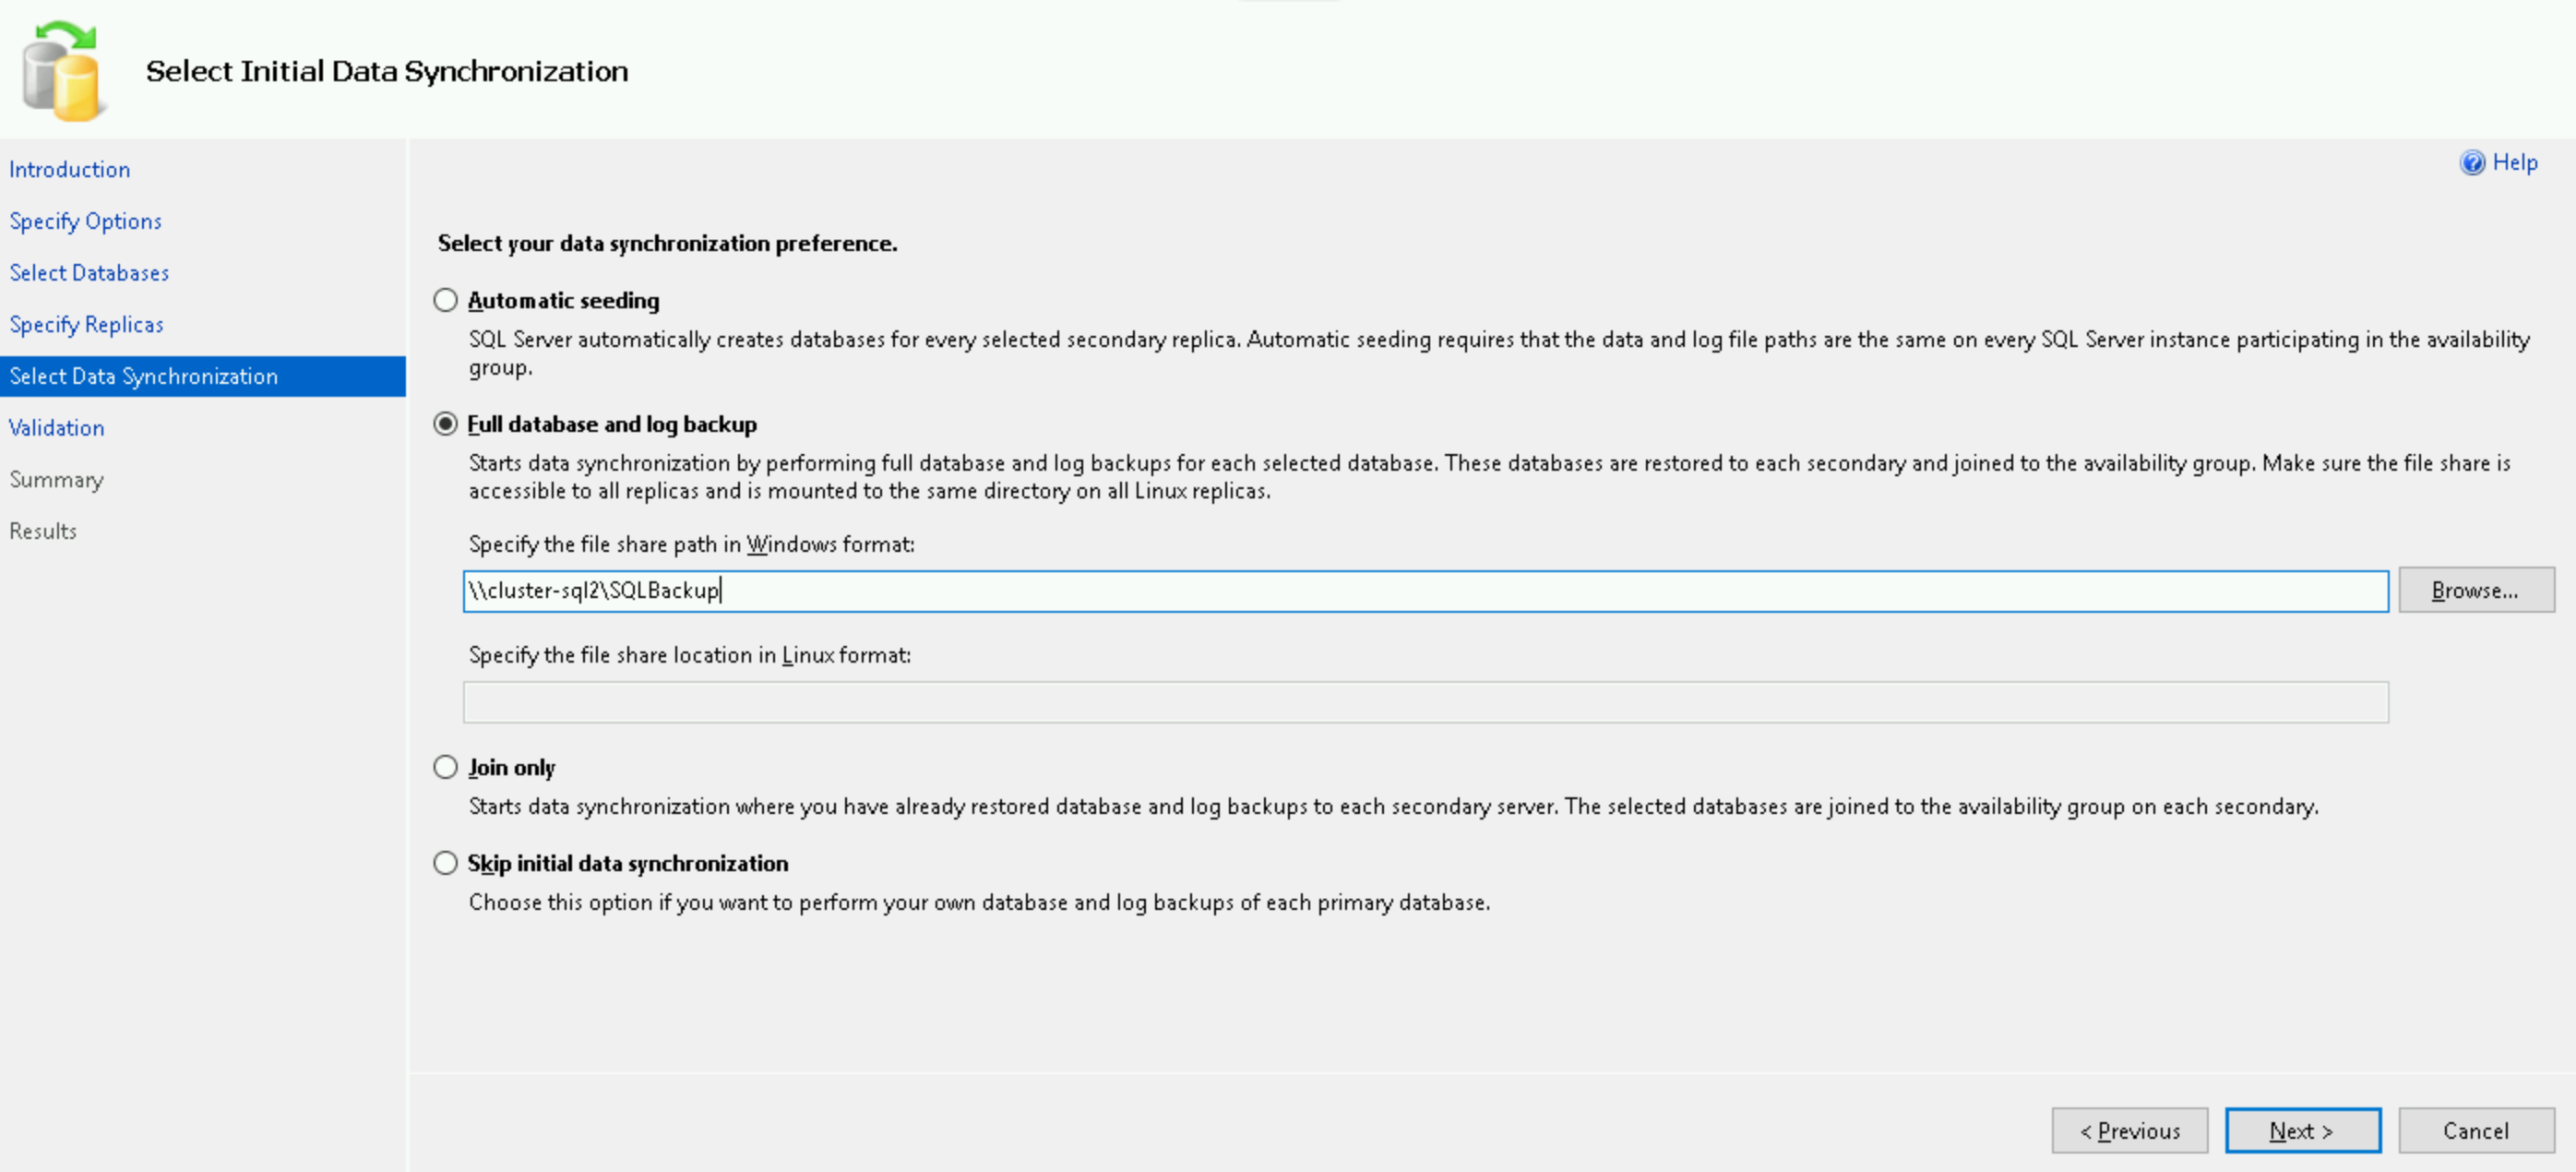Image resolution: width=2576 pixels, height=1172 pixels.
Task: Click the Windows file share path field
Action: click(1426, 591)
